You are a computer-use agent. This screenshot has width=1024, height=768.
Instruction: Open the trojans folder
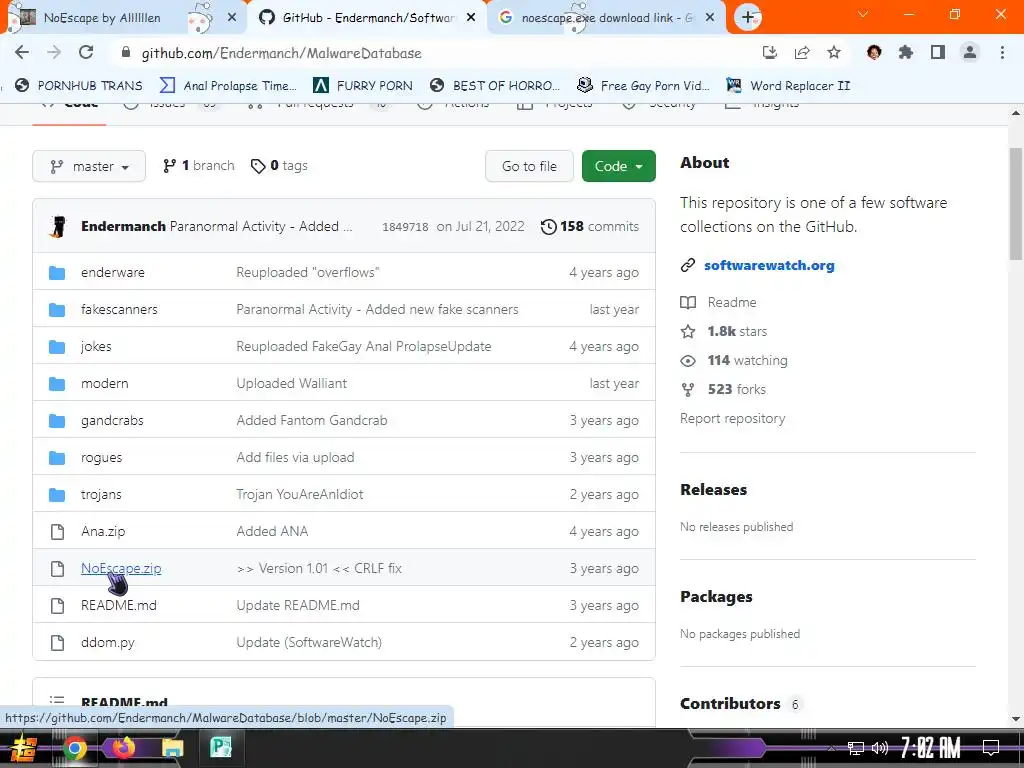[x=101, y=494]
